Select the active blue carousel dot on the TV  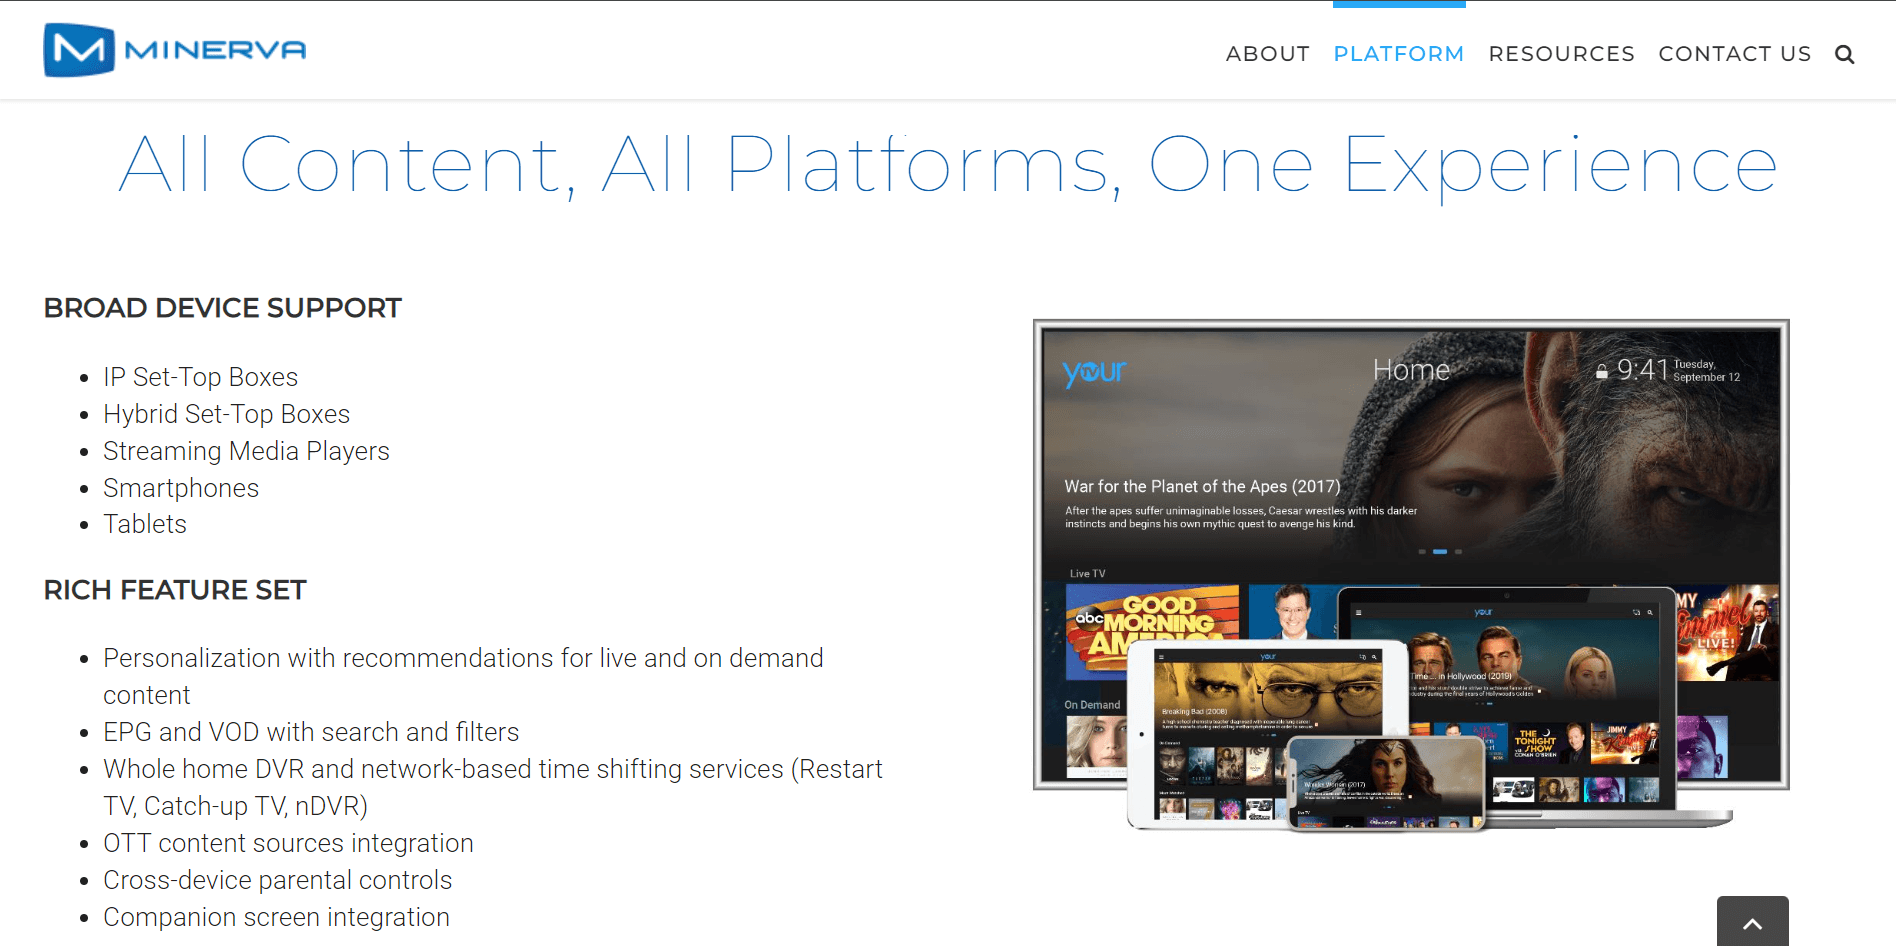tap(1440, 552)
